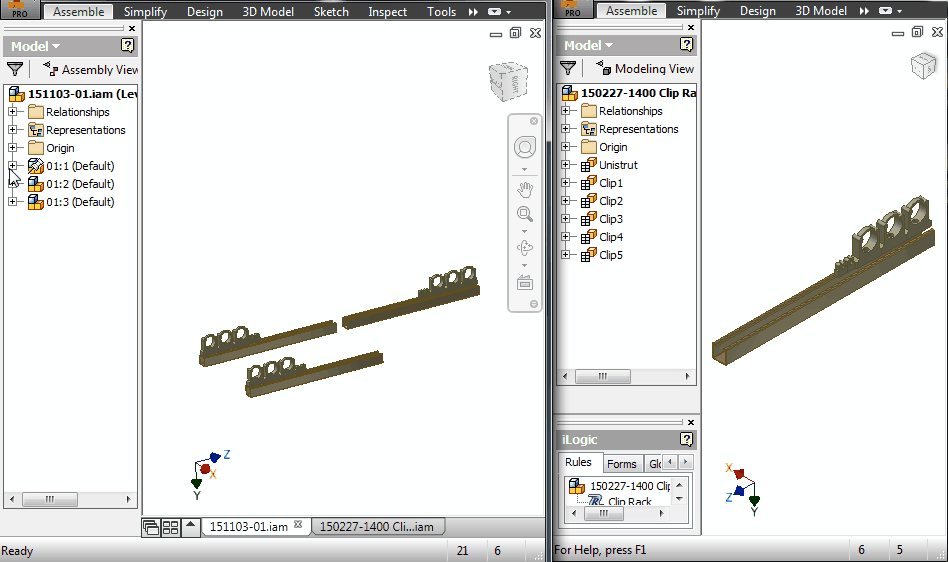
Task: Show more ribbon tabs in right window
Action: click(864, 11)
